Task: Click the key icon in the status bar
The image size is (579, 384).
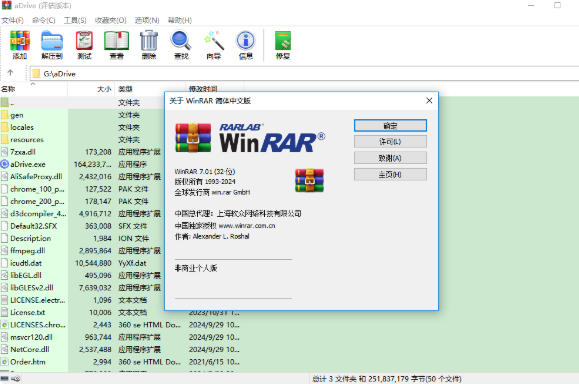Action: click(x=16, y=378)
